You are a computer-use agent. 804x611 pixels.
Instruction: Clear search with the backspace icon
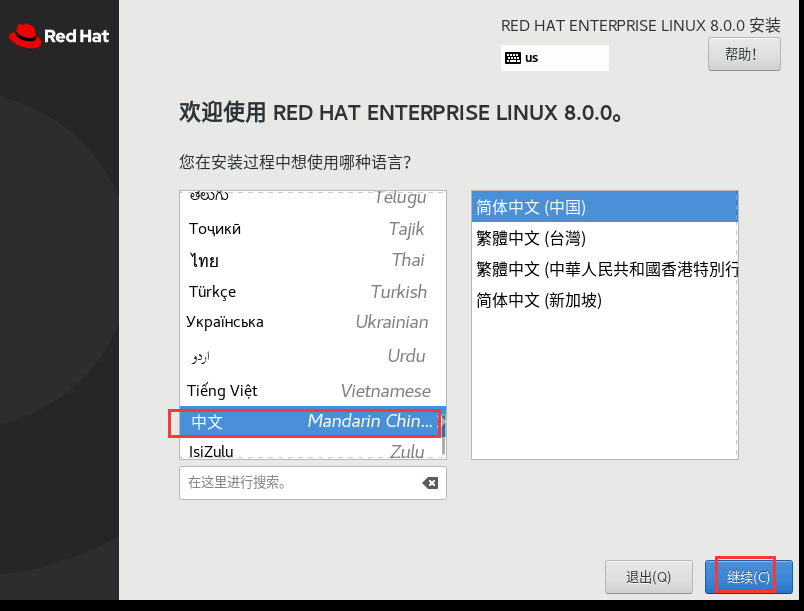[x=430, y=483]
